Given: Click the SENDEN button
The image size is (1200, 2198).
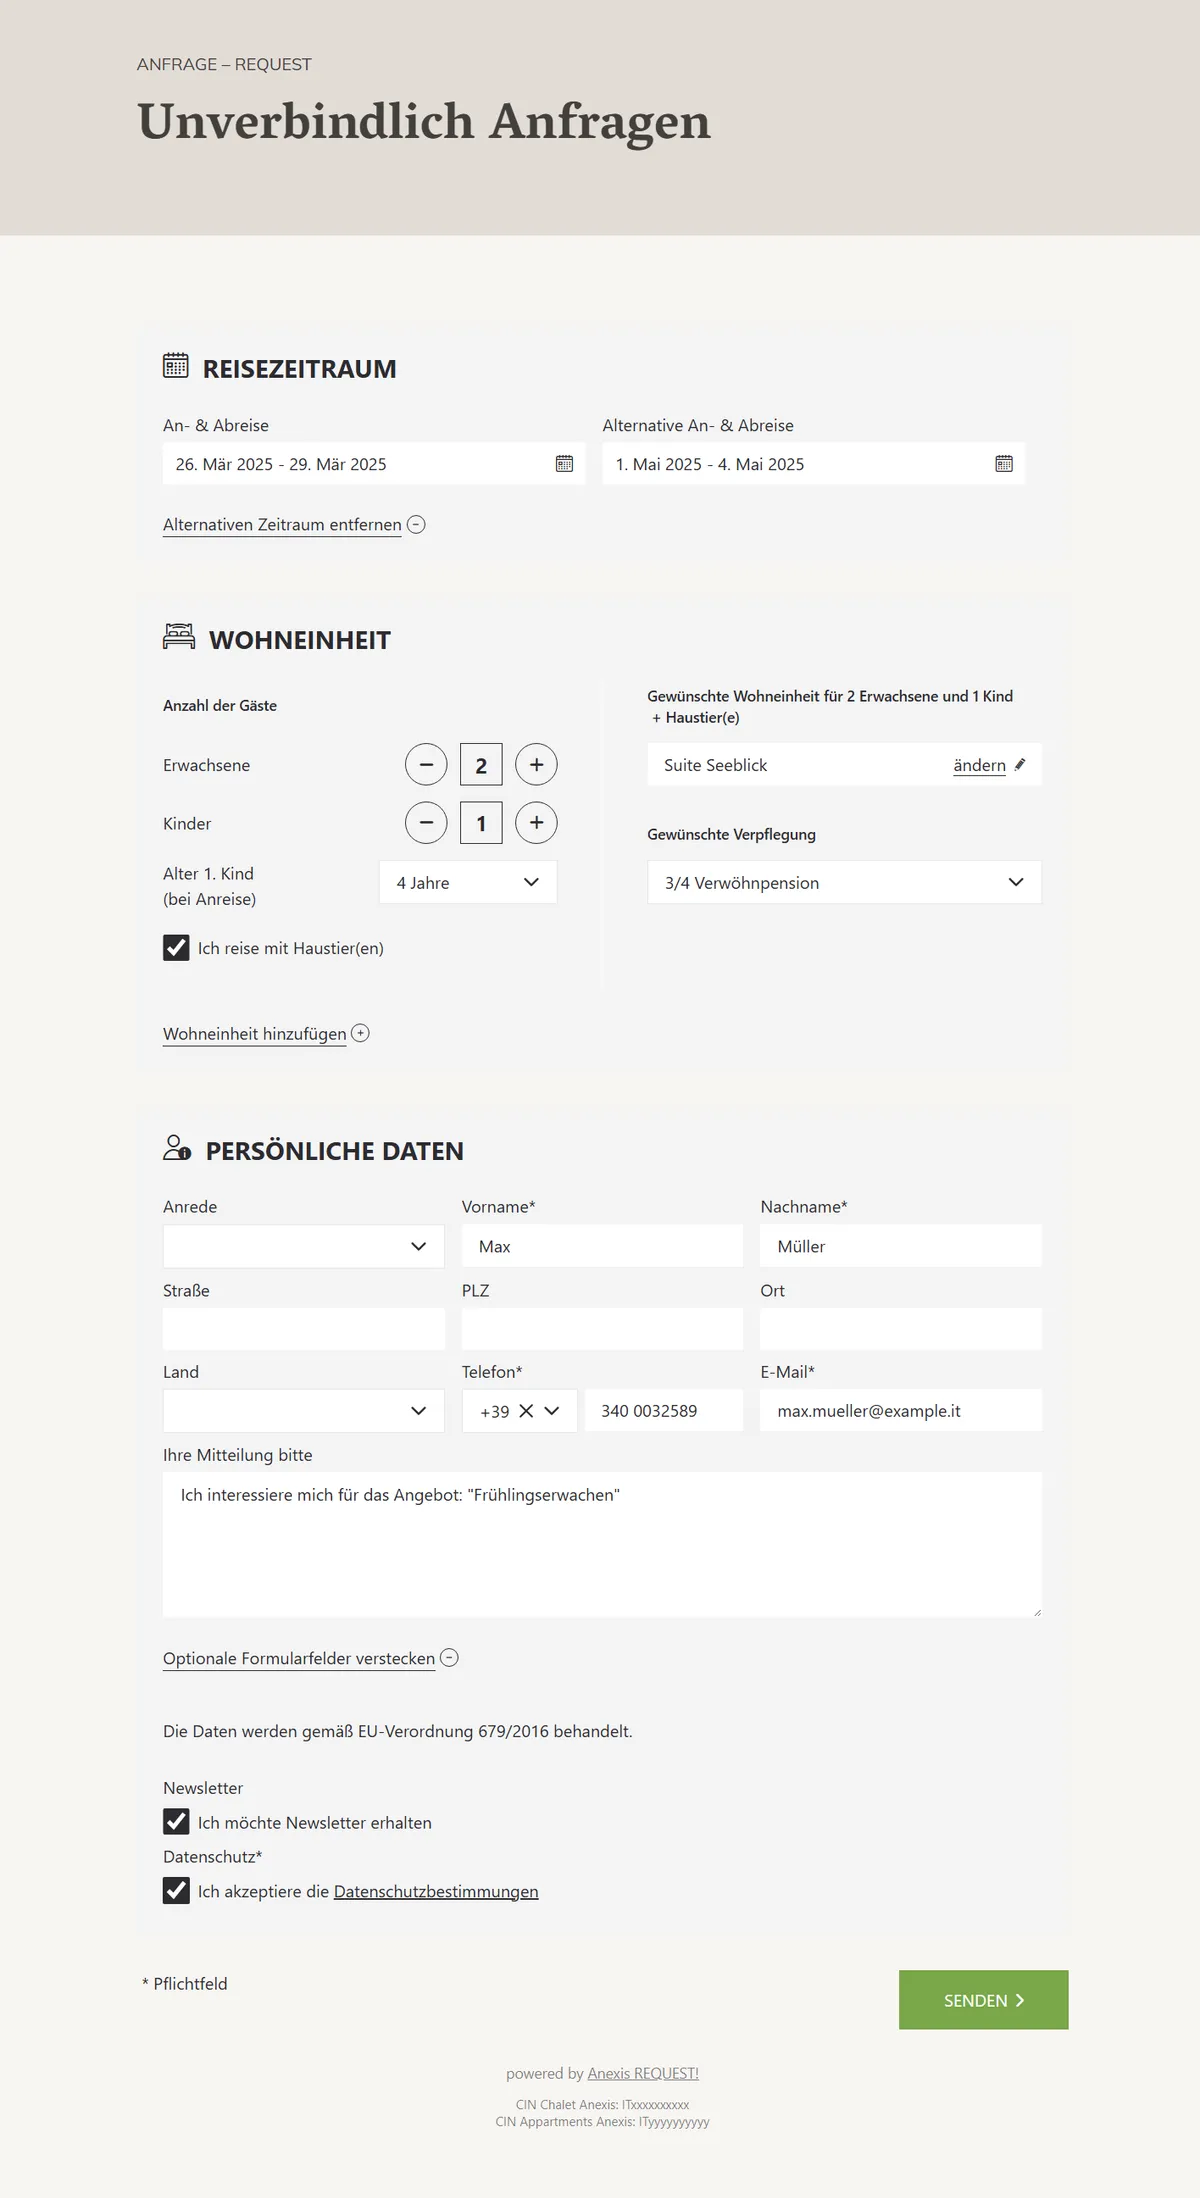Looking at the screenshot, I should [x=984, y=2000].
